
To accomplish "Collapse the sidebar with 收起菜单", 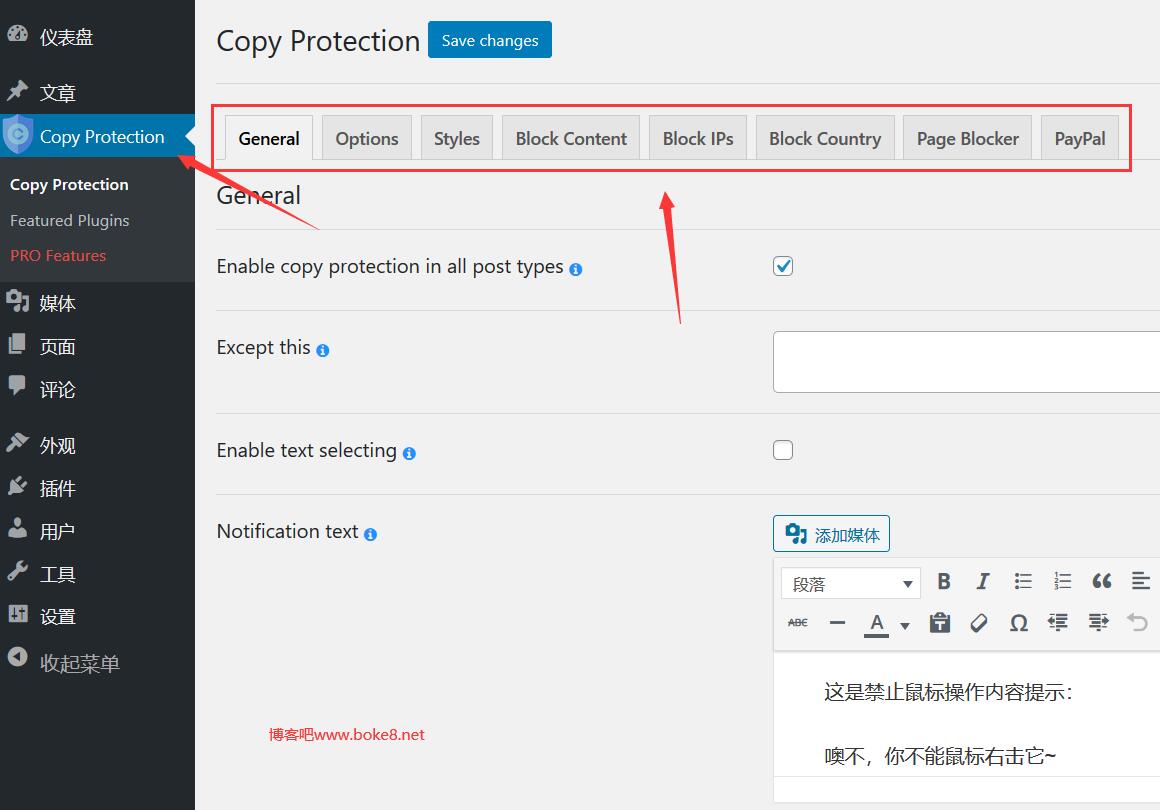I will (x=78, y=663).
